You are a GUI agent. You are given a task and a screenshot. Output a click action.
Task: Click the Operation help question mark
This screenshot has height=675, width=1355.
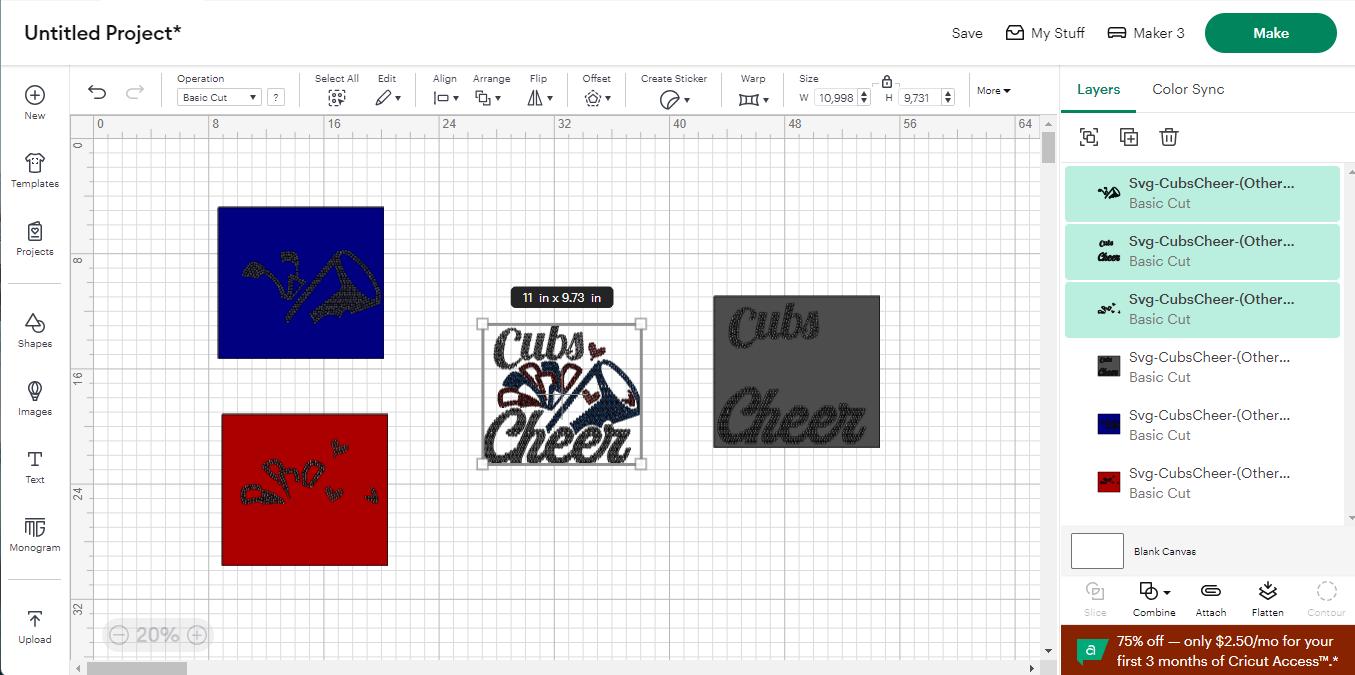pyautogui.click(x=276, y=98)
